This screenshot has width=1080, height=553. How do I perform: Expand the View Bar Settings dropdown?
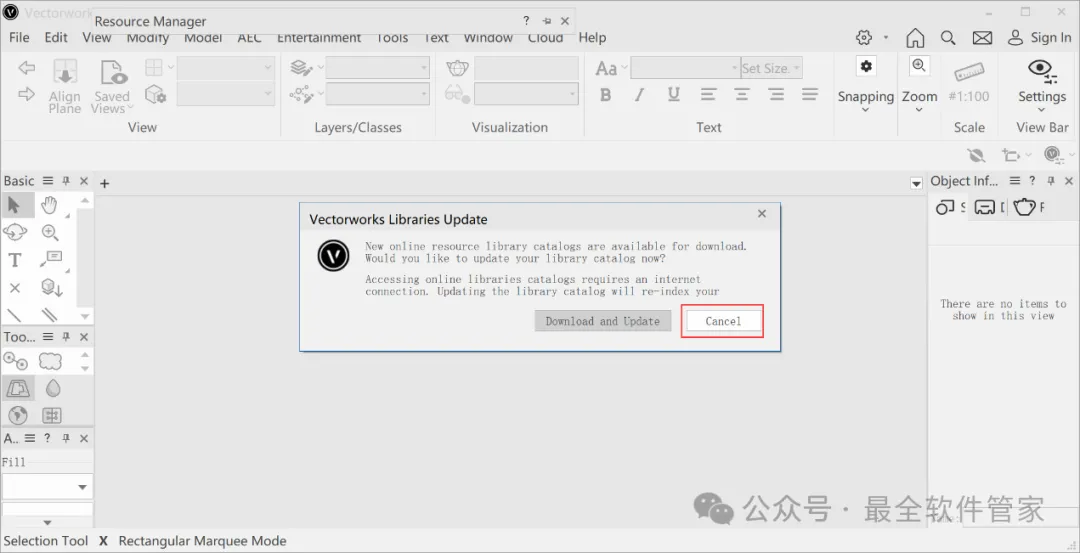1041,109
